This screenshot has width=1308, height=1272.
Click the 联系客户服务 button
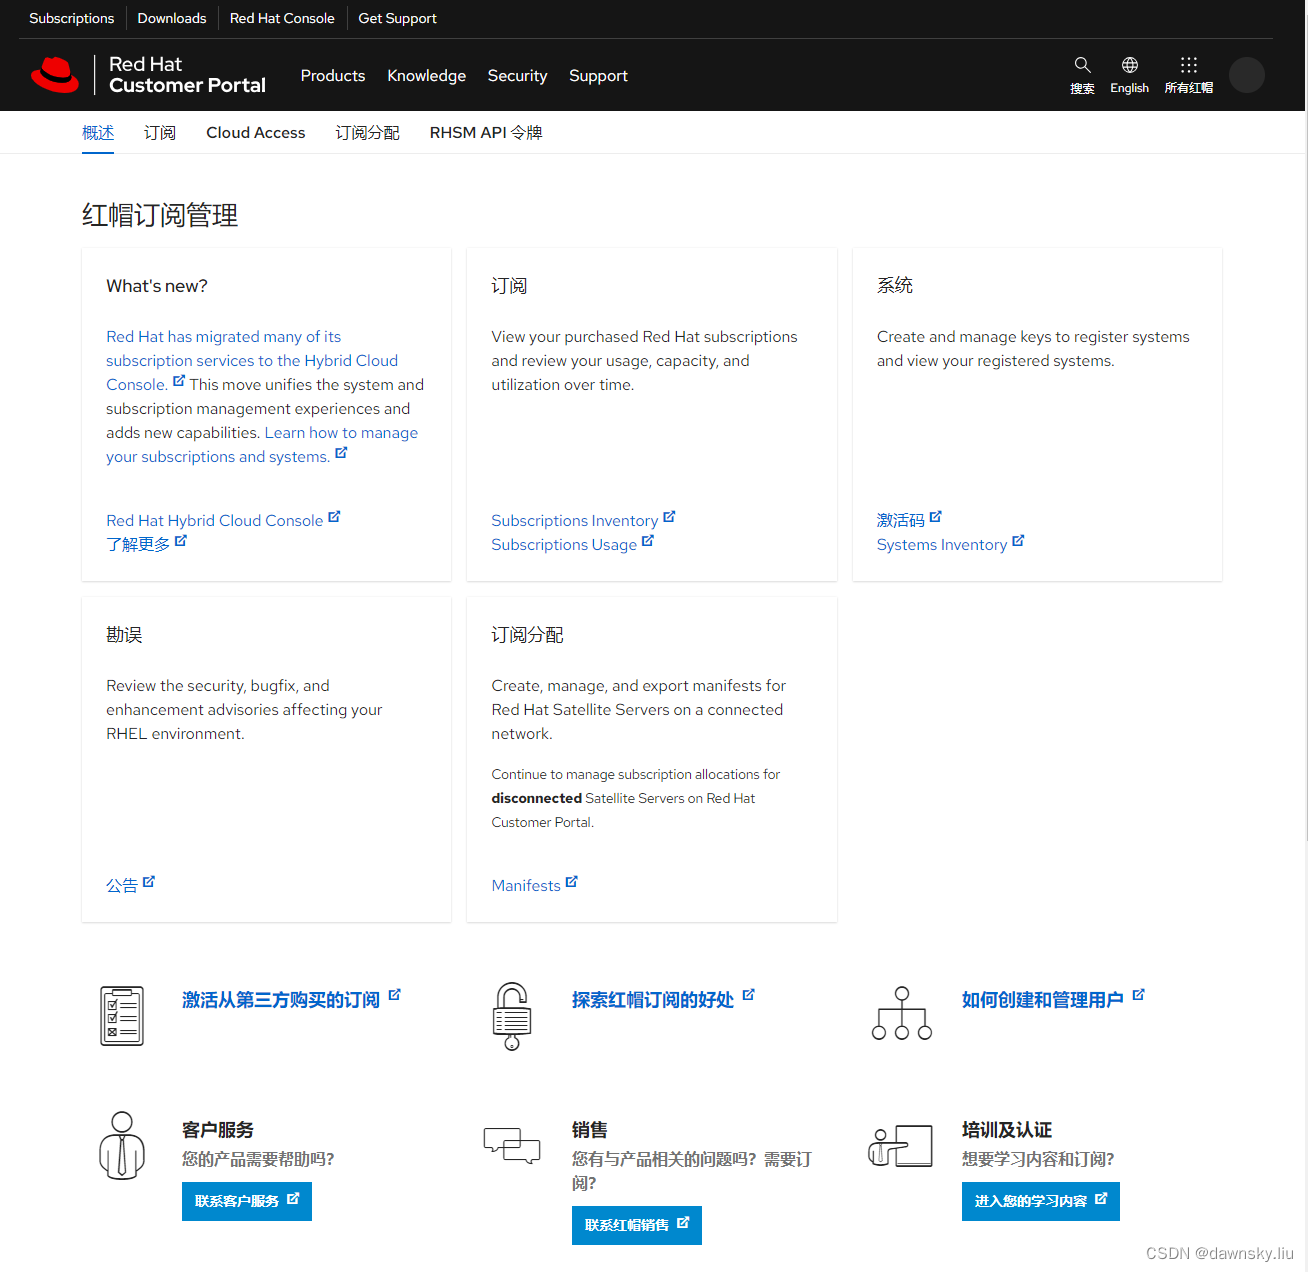click(x=247, y=1201)
